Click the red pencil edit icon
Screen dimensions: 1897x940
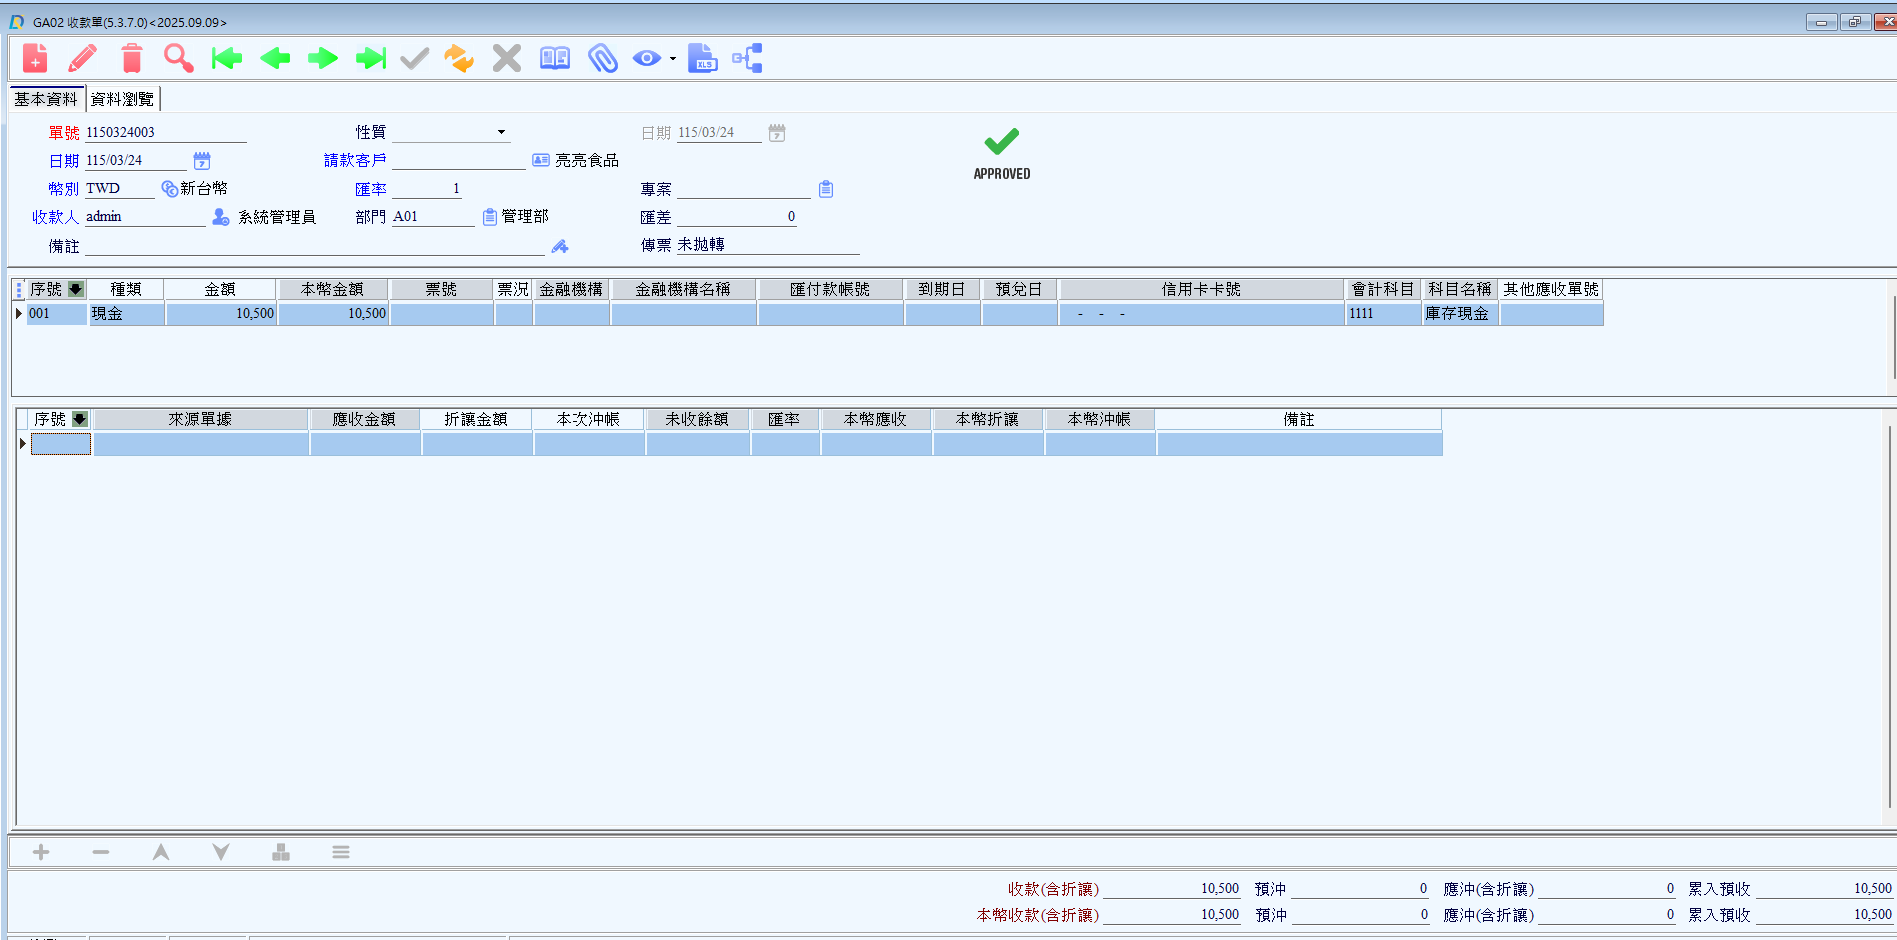click(x=83, y=59)
